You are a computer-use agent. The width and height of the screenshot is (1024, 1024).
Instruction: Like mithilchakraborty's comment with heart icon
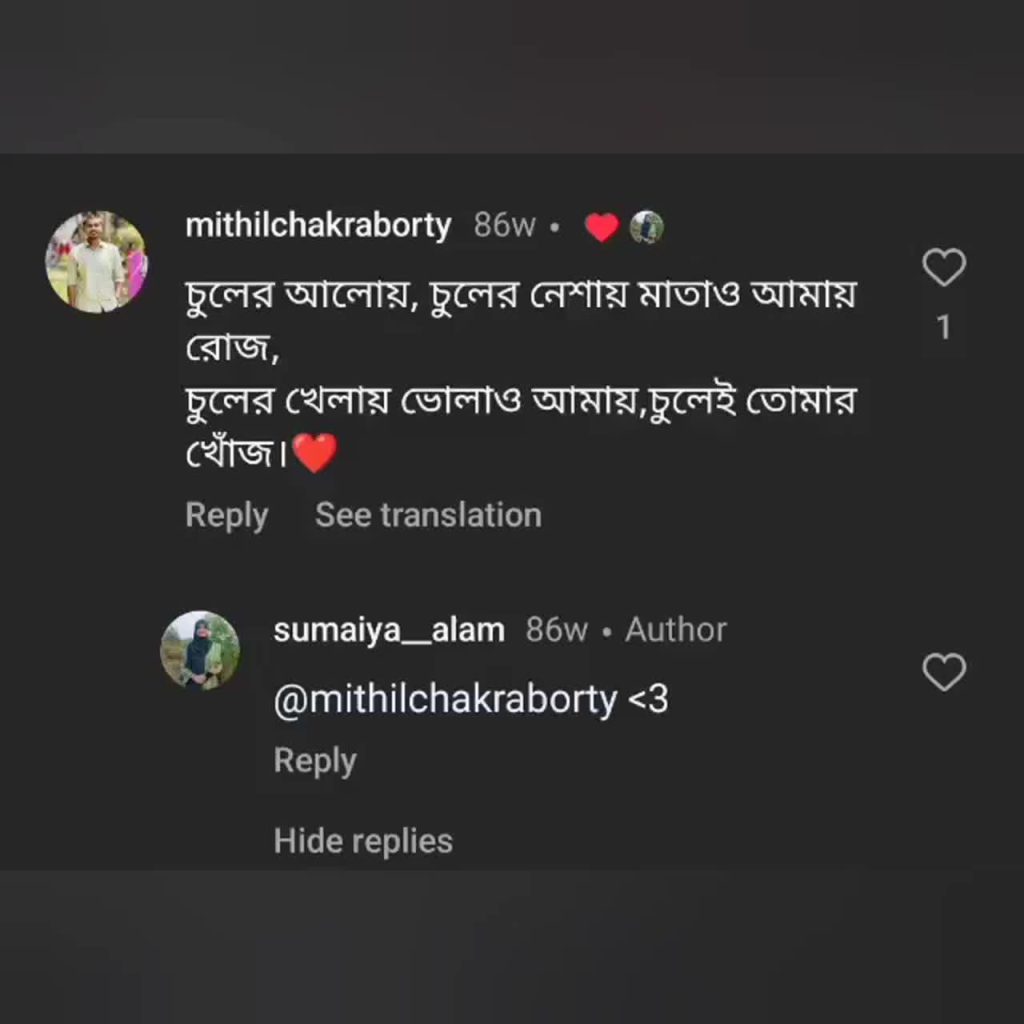tap(943, 268)
